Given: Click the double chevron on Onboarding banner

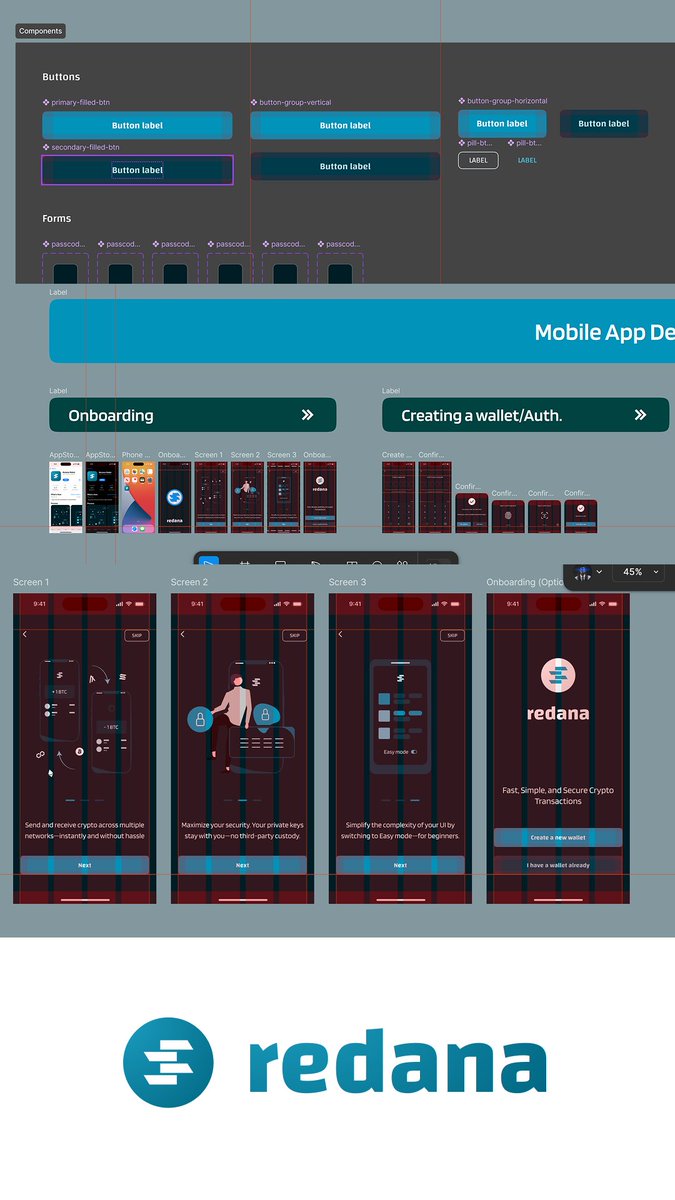Looking at the screenshot, I should (x=307, y=415).
